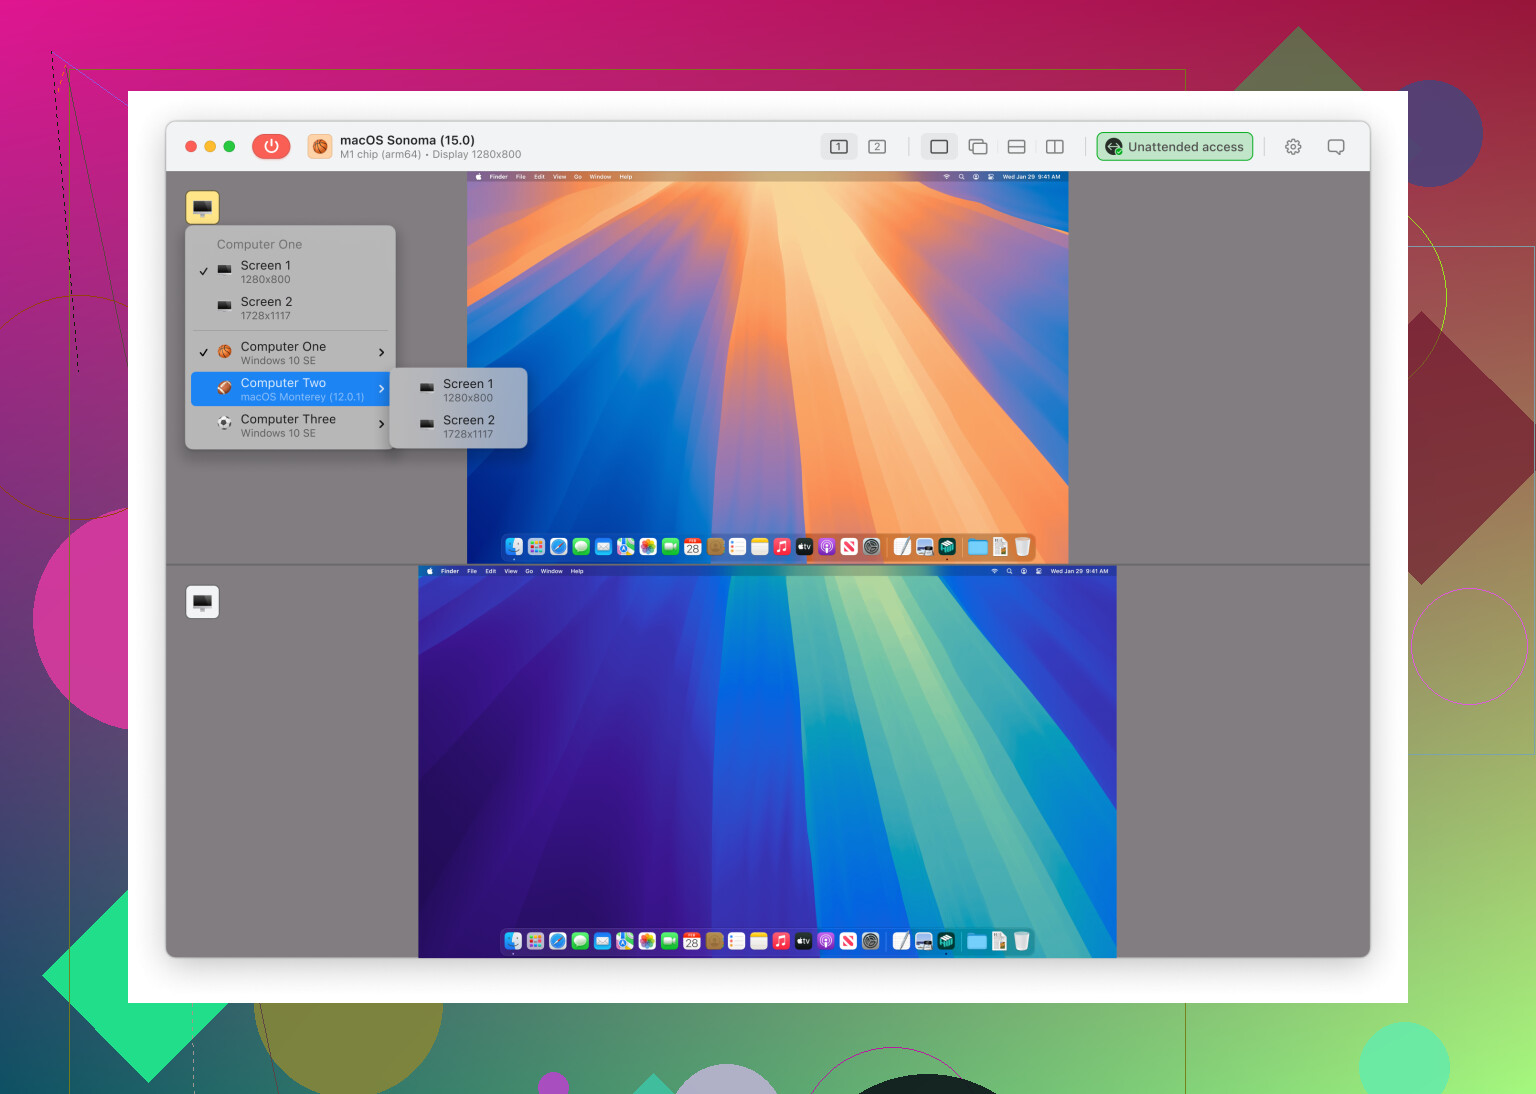Image resolution: width=1536 pixels, height=1094 pixels.
Task: Open Music in the upper remote screen dock
Action: pyautogui.click(x=782, y=546)
